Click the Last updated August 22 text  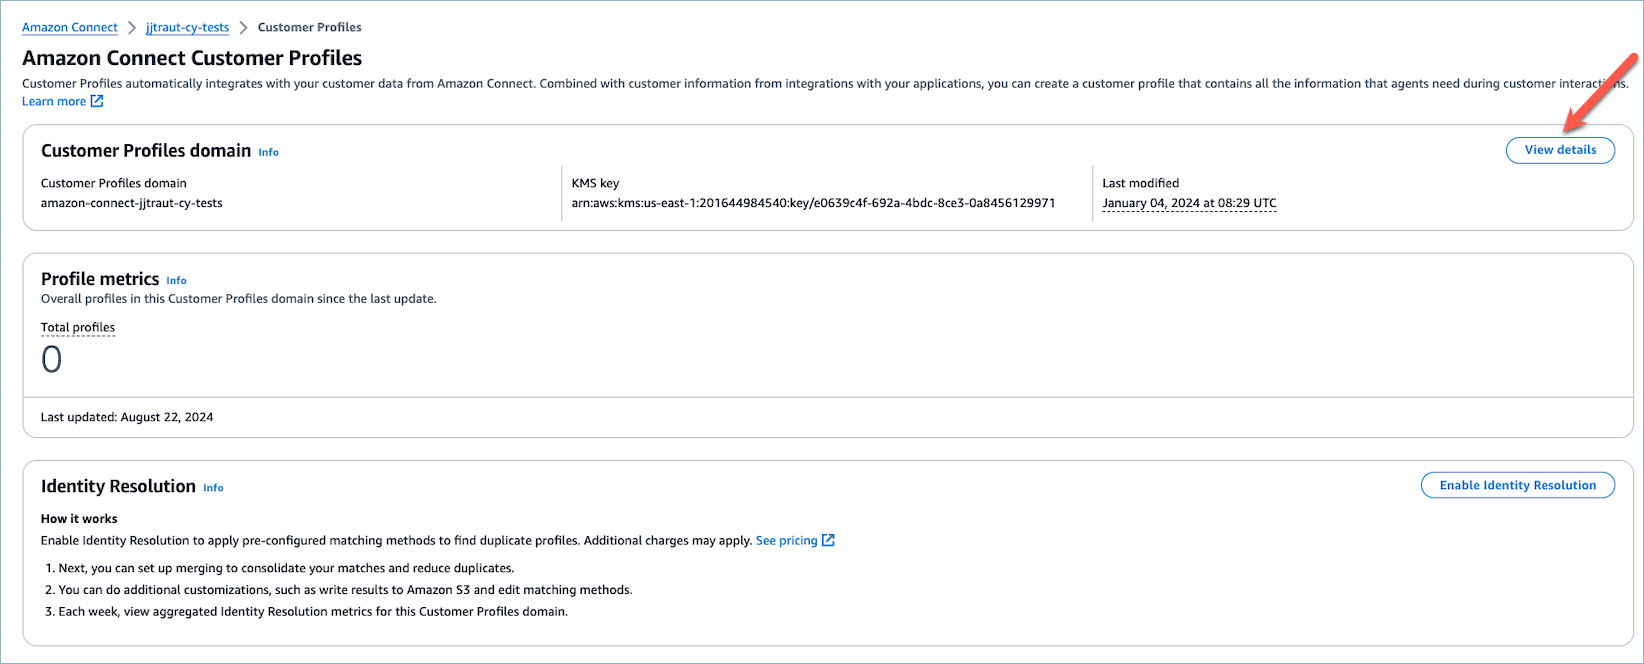(x=127, y=417)
